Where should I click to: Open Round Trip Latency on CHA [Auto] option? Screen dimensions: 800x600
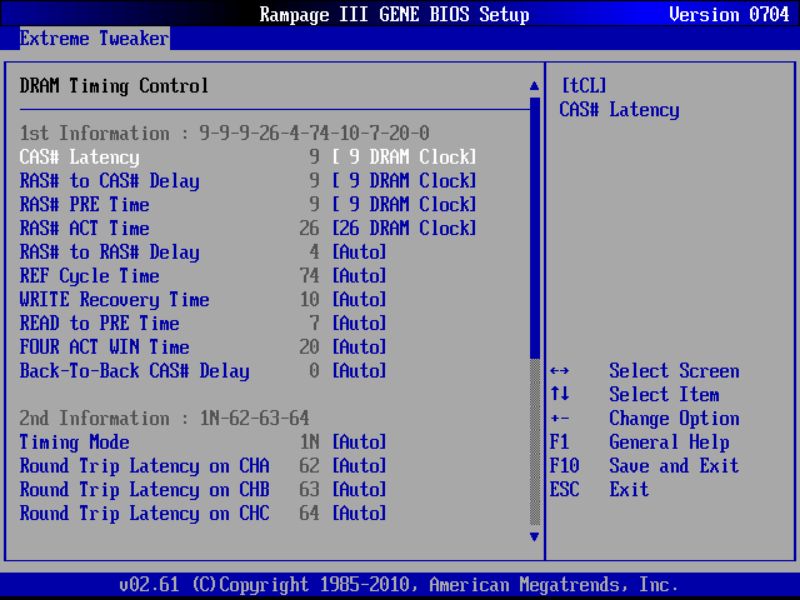tap(359, 466)
